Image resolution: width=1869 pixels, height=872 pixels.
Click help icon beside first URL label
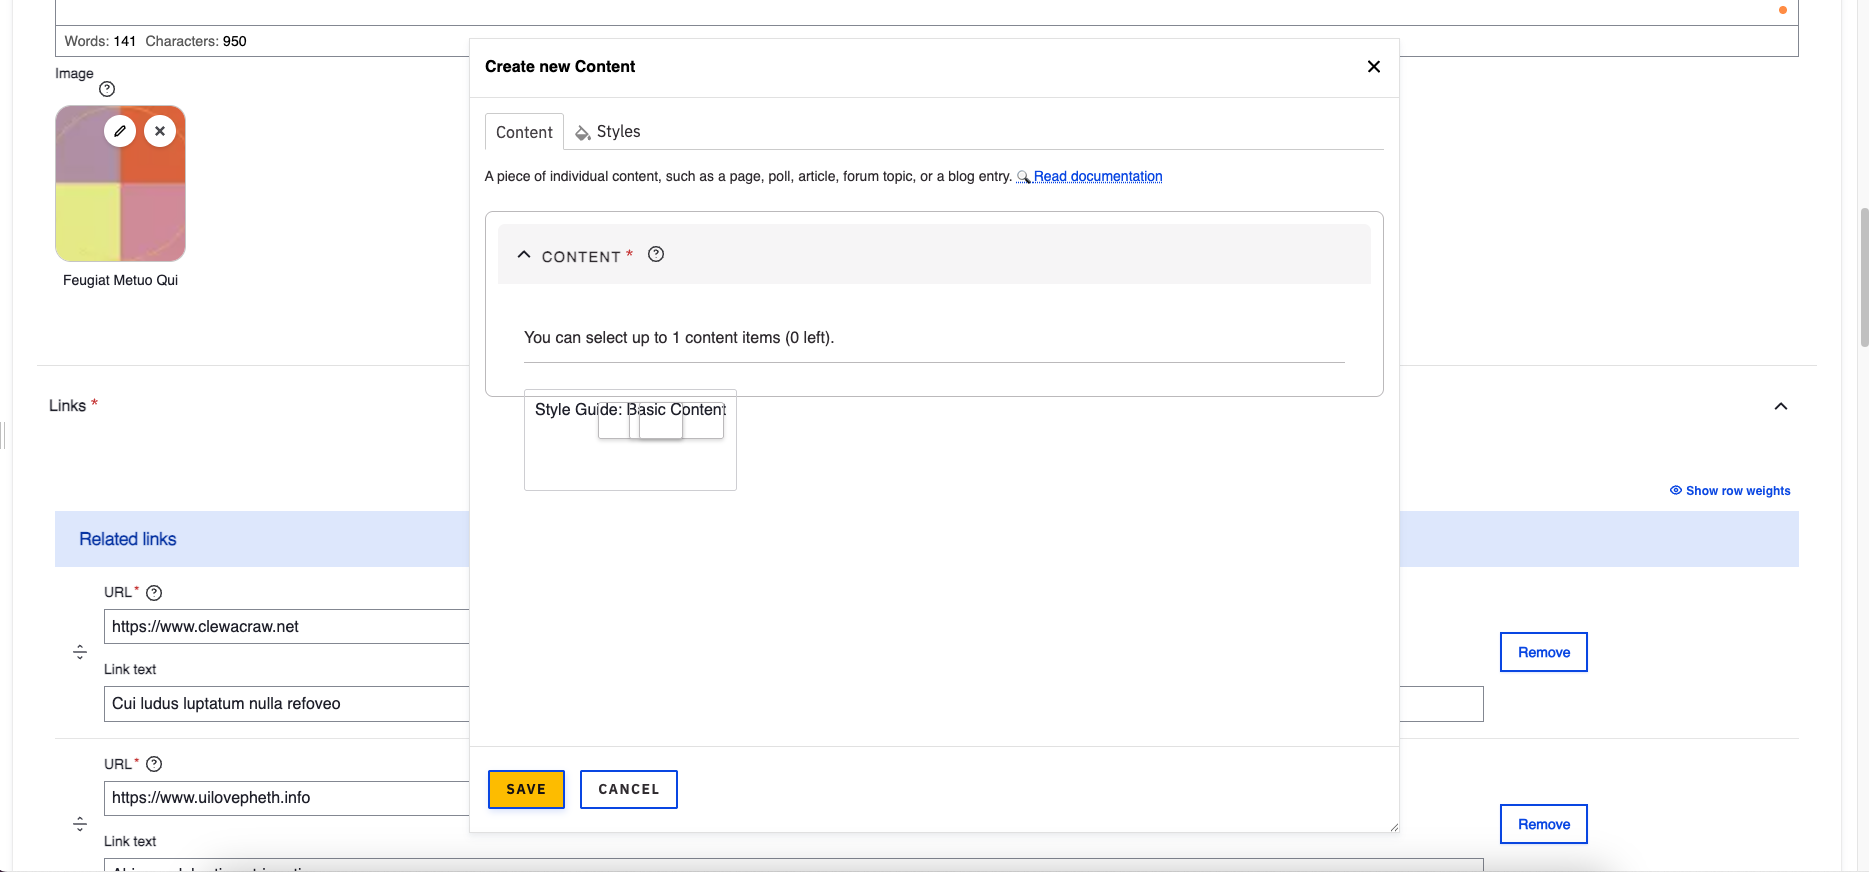point(154,593)
